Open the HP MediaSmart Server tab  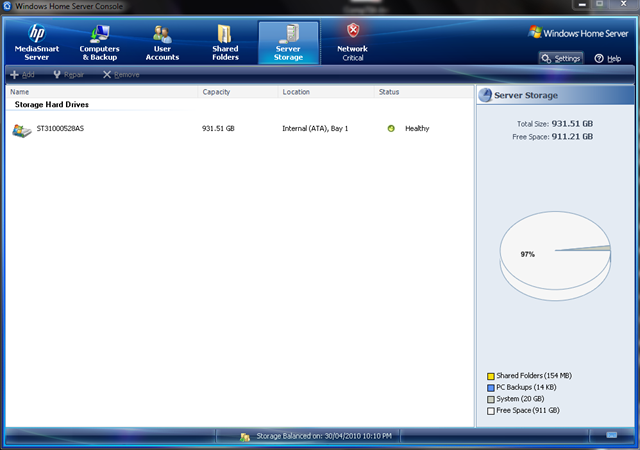click(37, 43)
